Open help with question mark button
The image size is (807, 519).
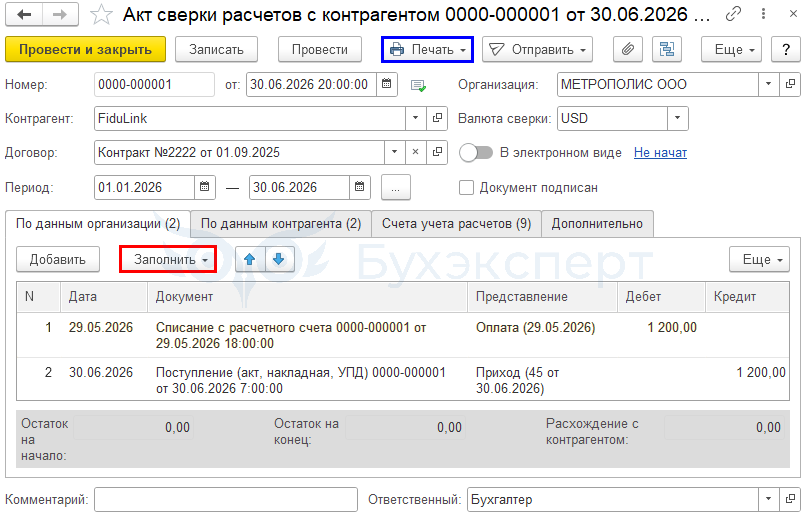point(785,49)
